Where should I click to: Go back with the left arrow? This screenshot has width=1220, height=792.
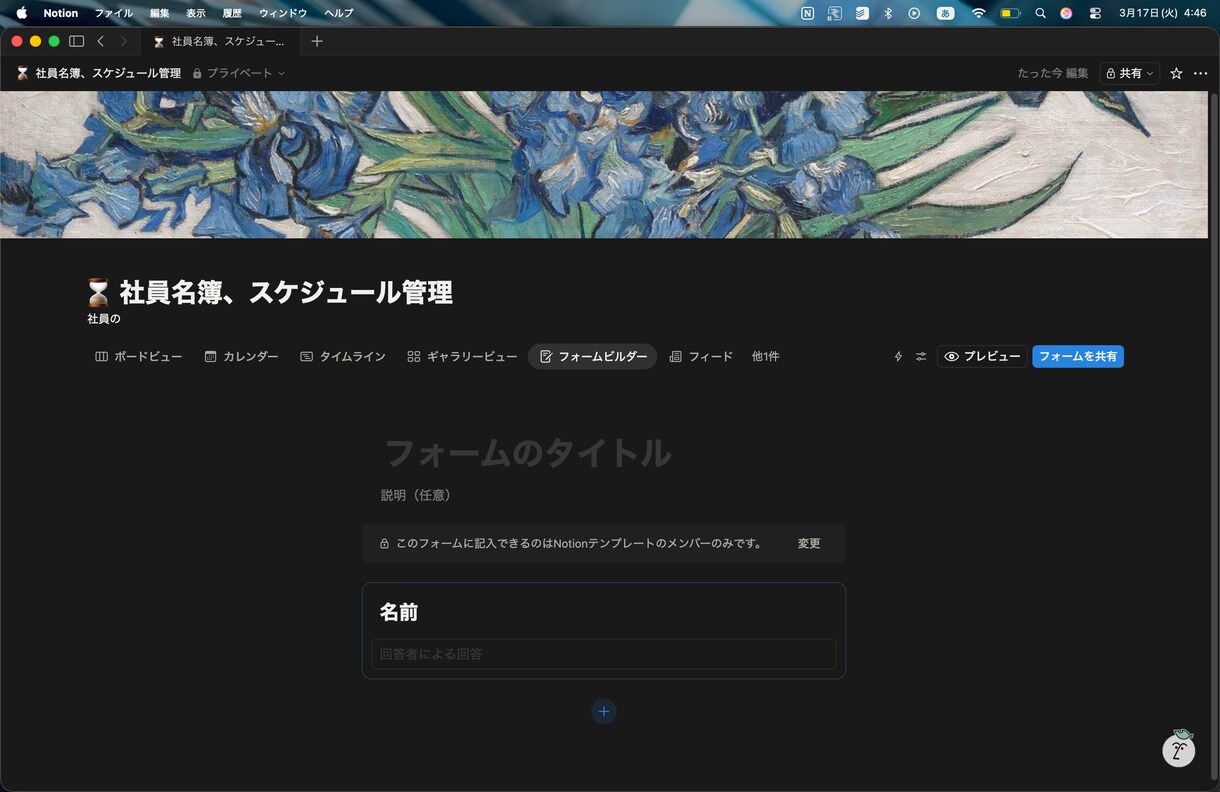pos(101,41)
